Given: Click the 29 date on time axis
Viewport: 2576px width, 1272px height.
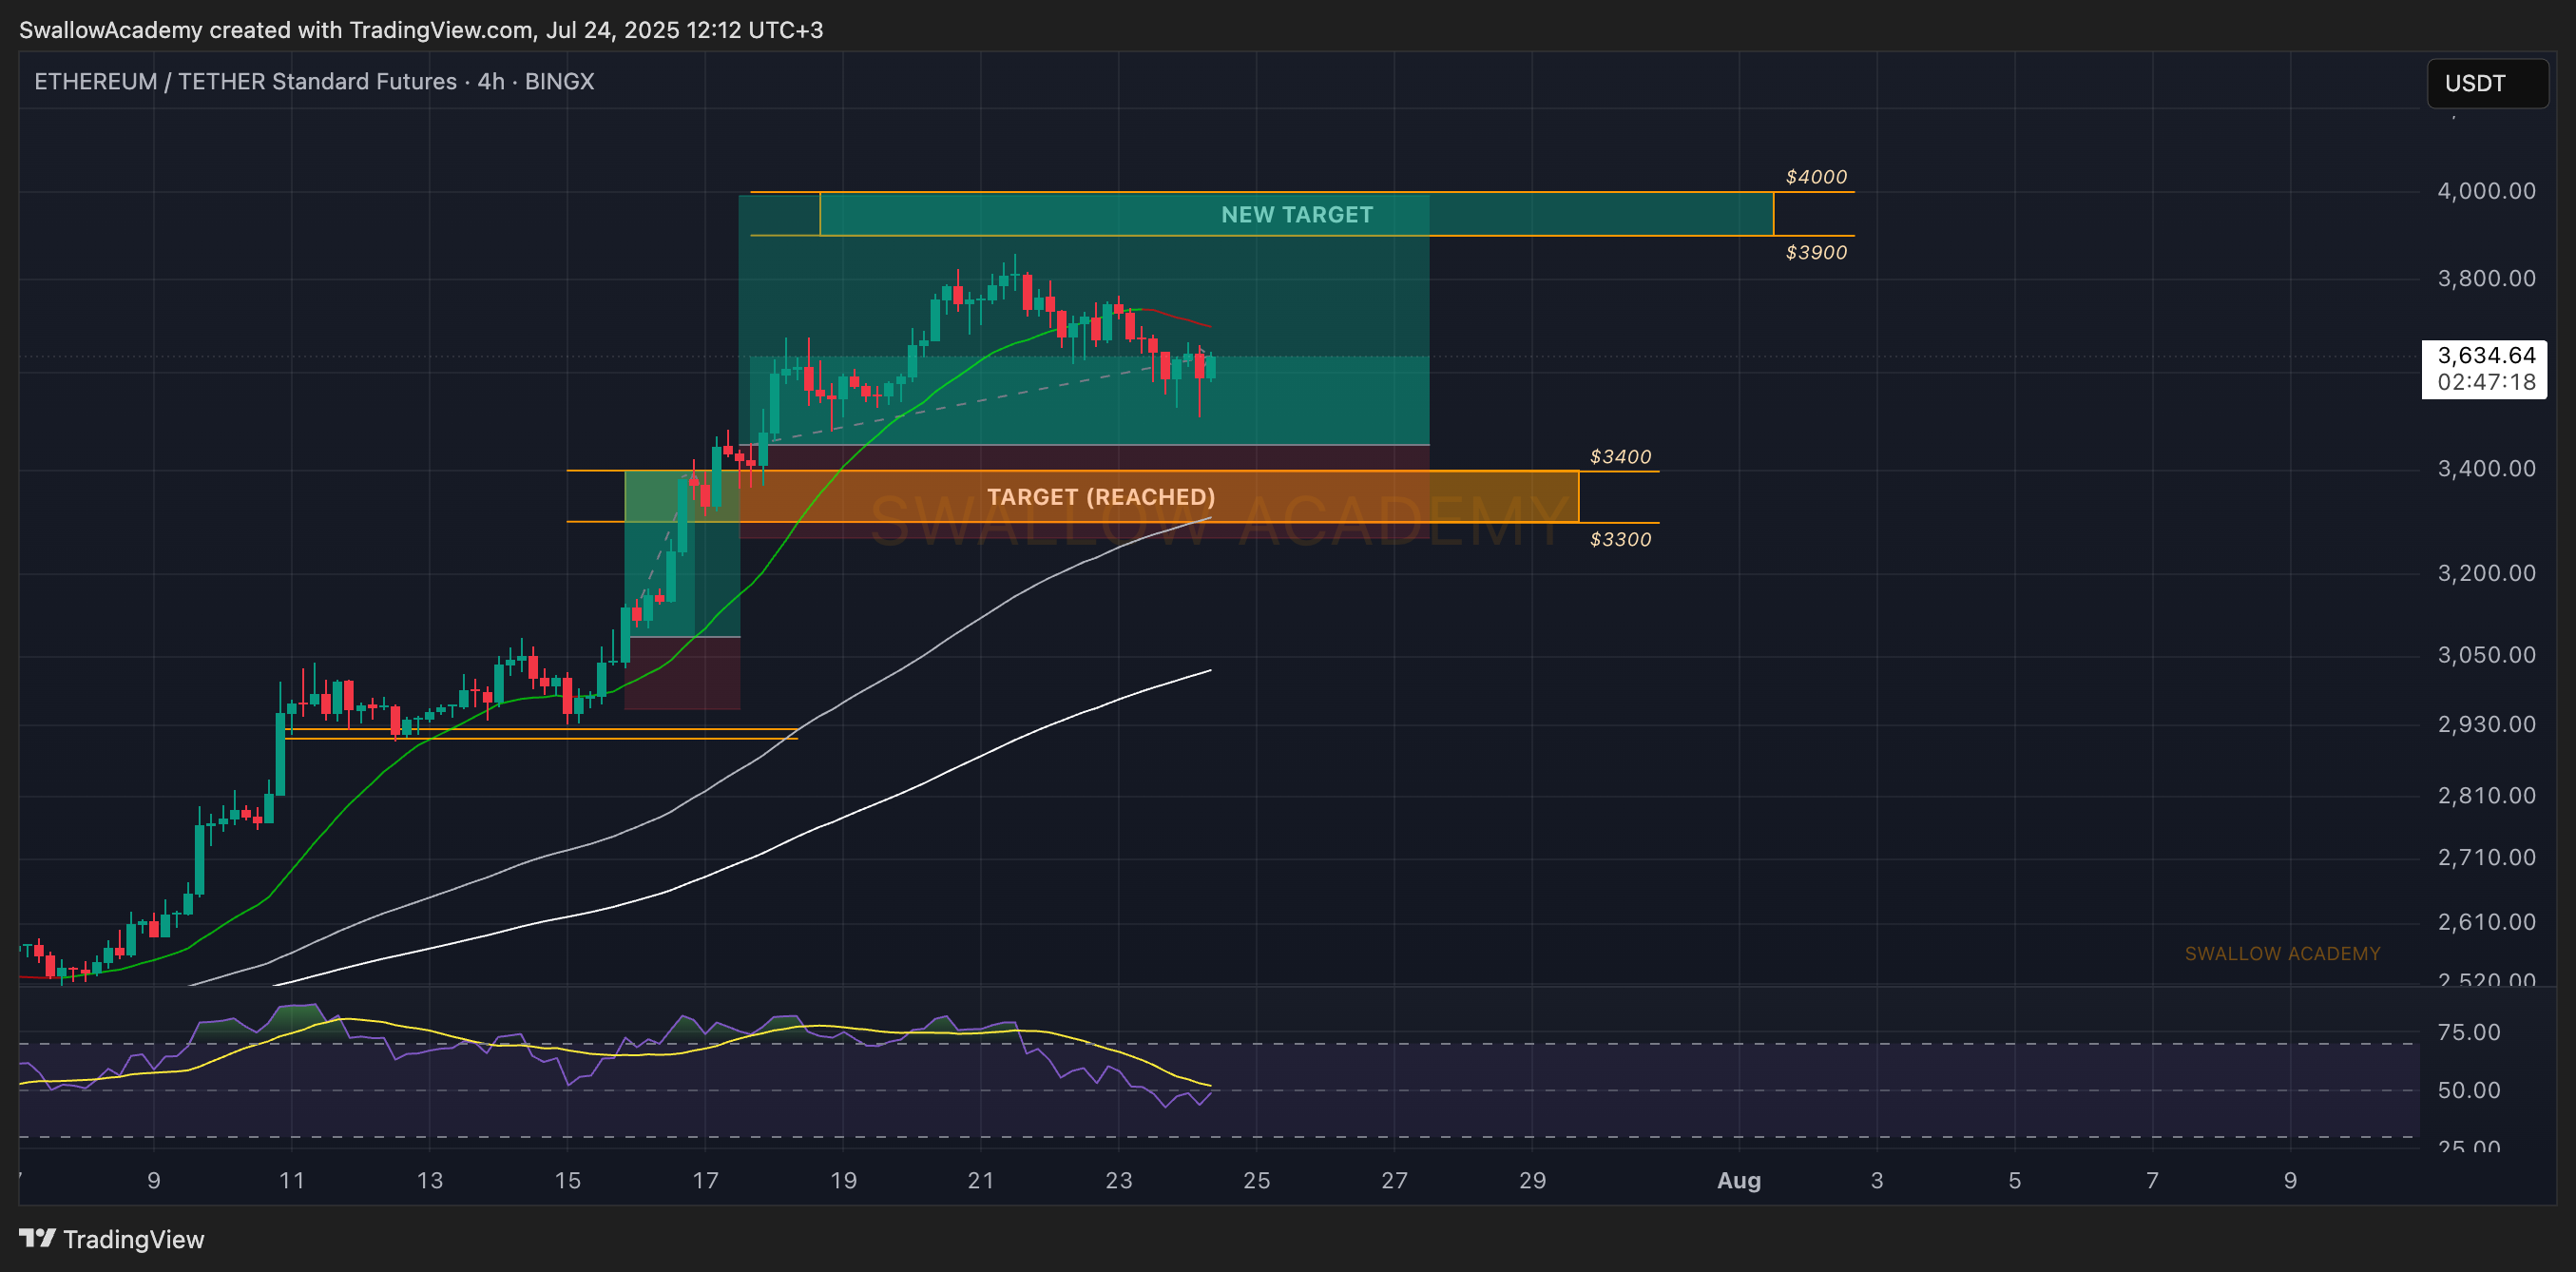Looking at the screenshot, I should [x=1532, y=1180].
